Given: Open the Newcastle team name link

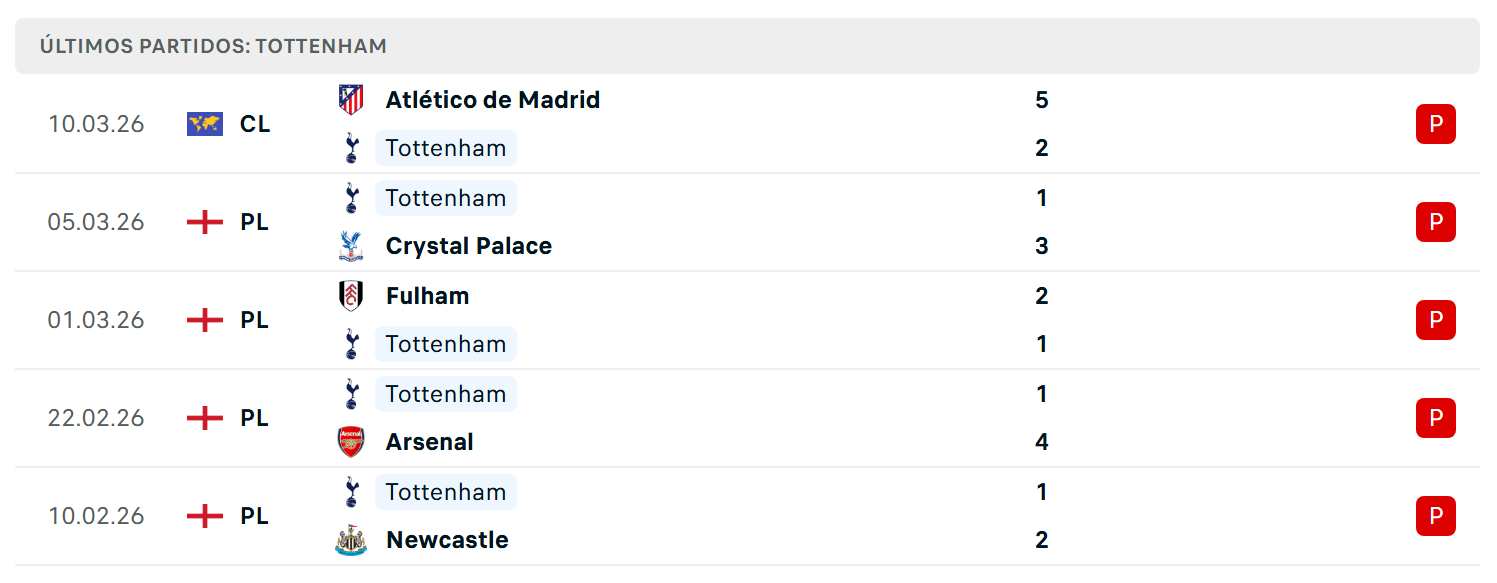Looking at the screenshot, I should [x=447, y=540].
